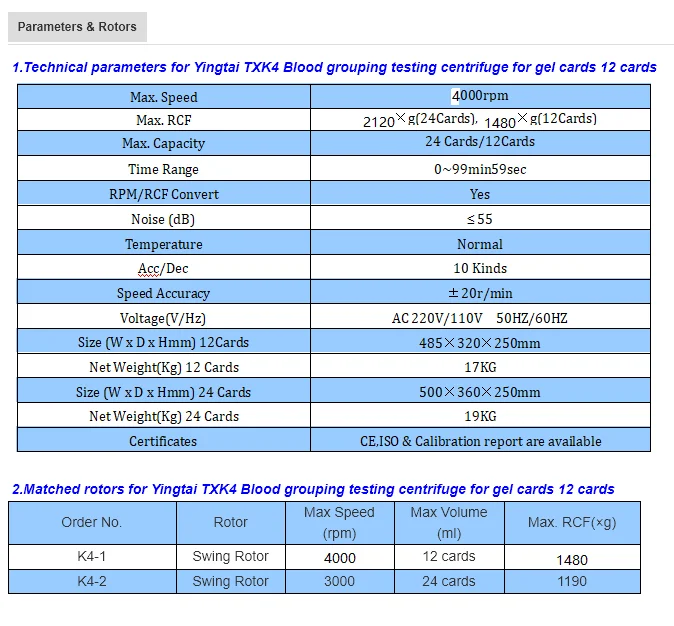Select Net Weight(Kg) 12 Cards label
674x626 pixels.
point(164,367)
